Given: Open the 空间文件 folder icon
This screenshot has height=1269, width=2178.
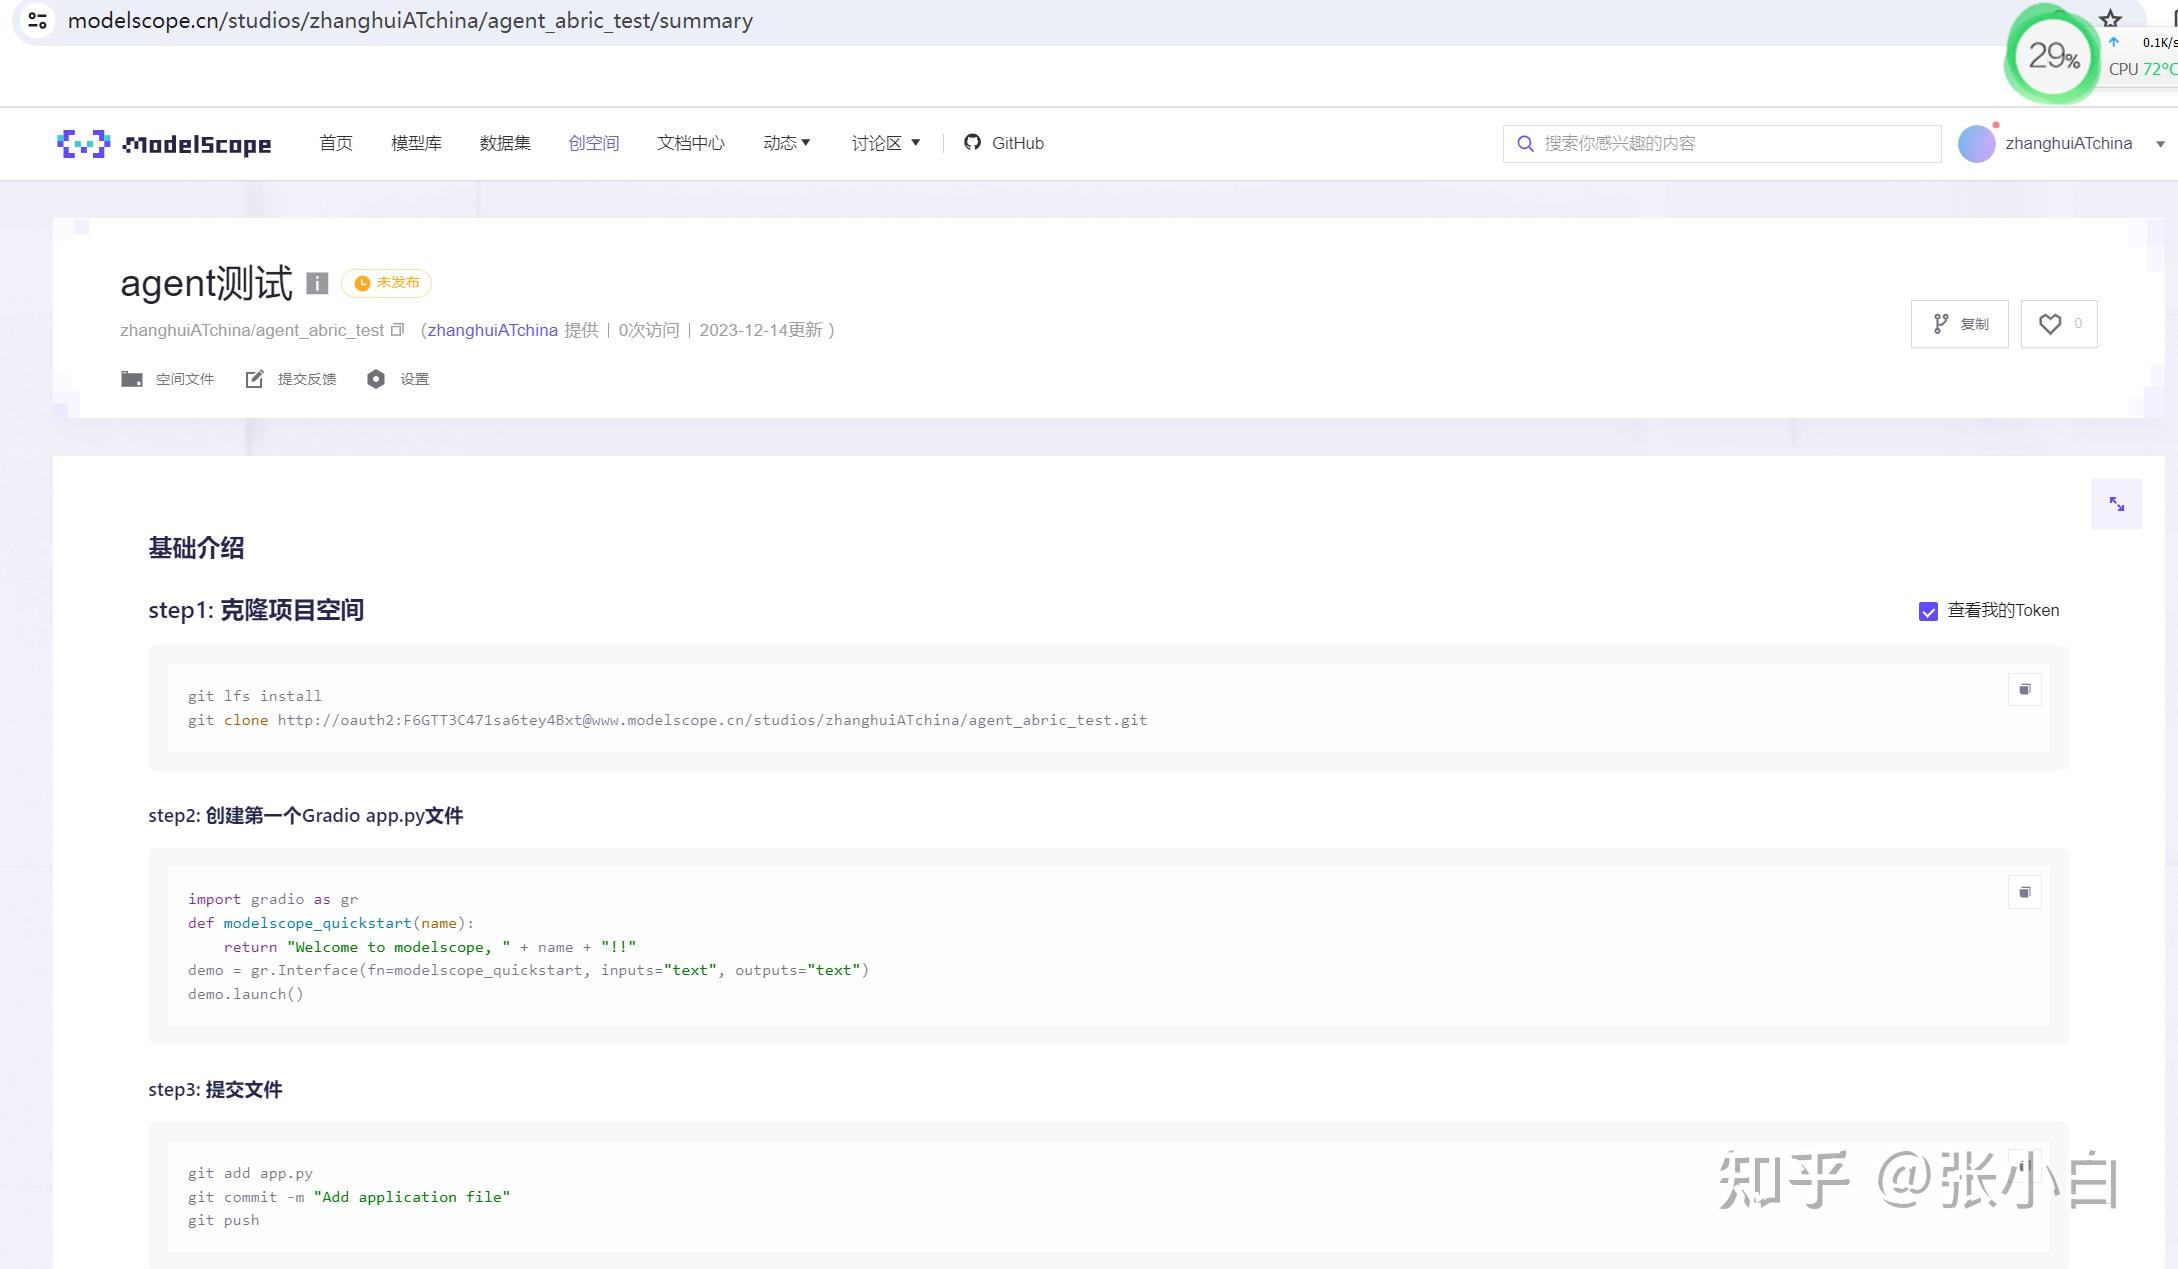Looking at the screenshot, I should (132, 379).
